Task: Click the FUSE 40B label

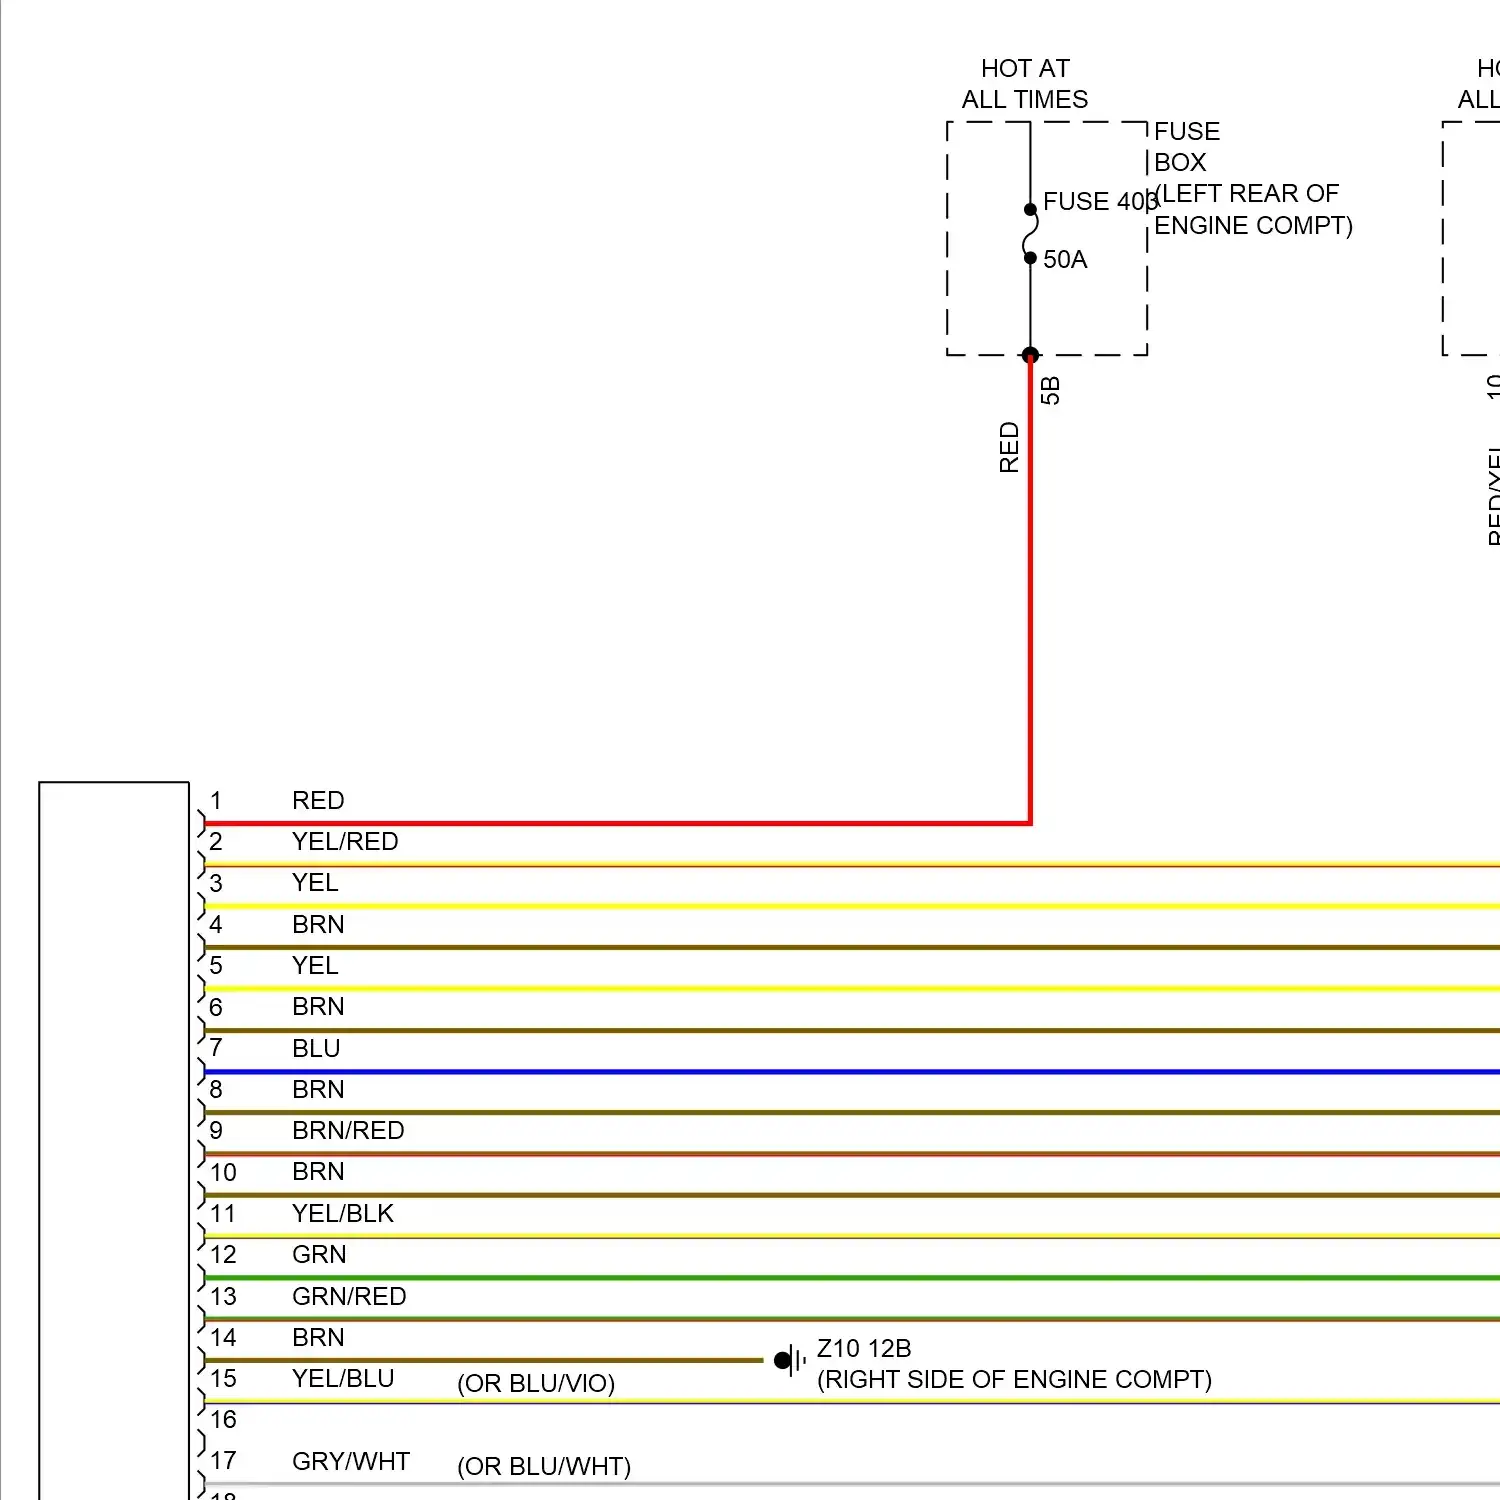Action: click(1100, 201)
